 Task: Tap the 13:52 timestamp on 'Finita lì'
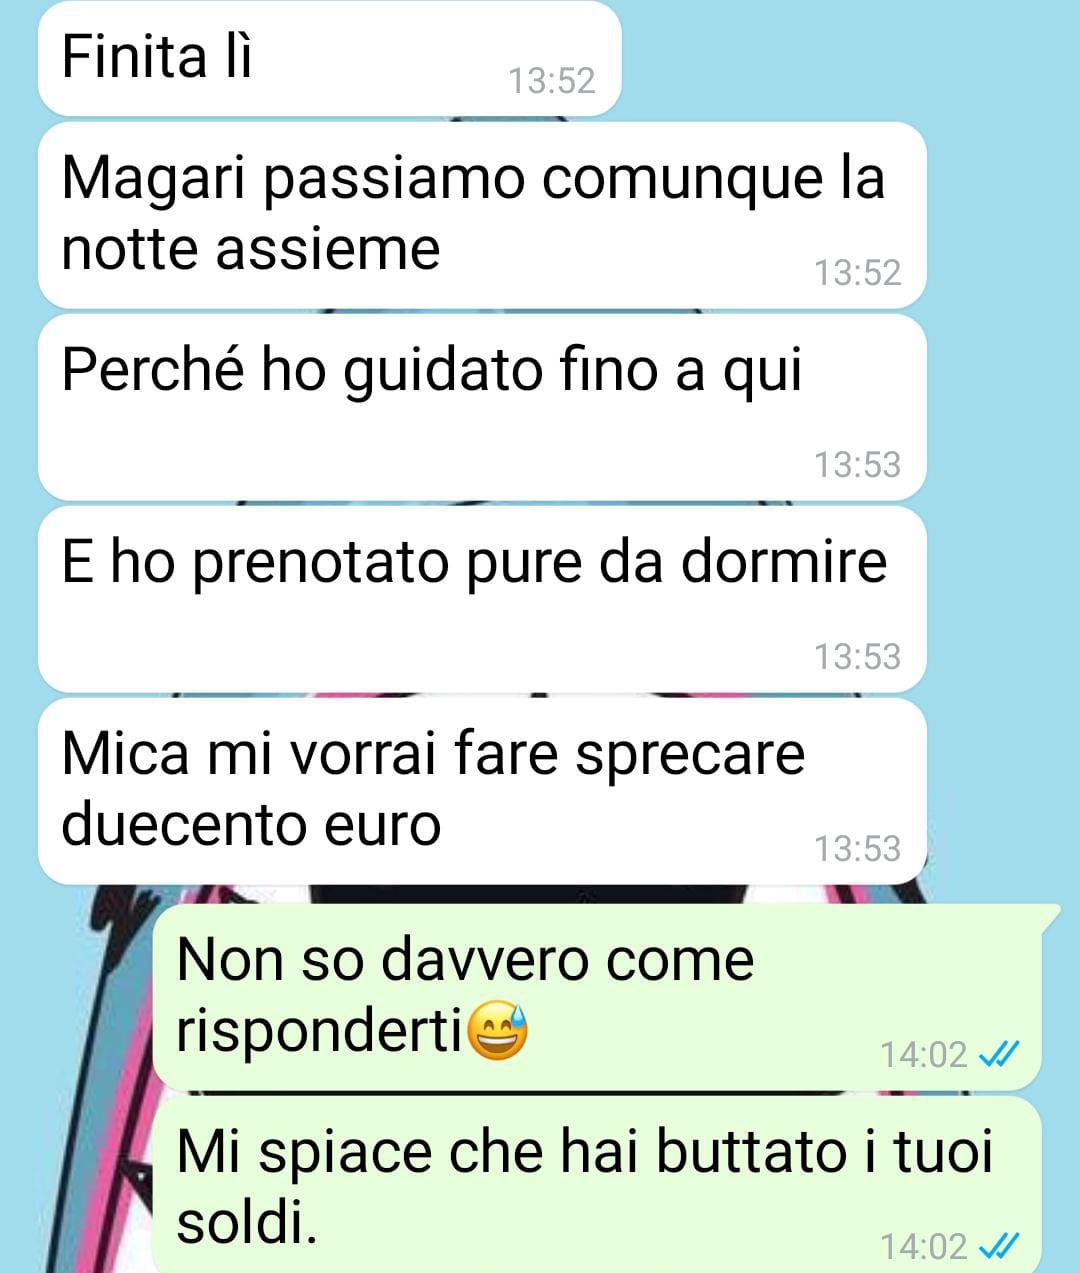[x=551, y=80]
